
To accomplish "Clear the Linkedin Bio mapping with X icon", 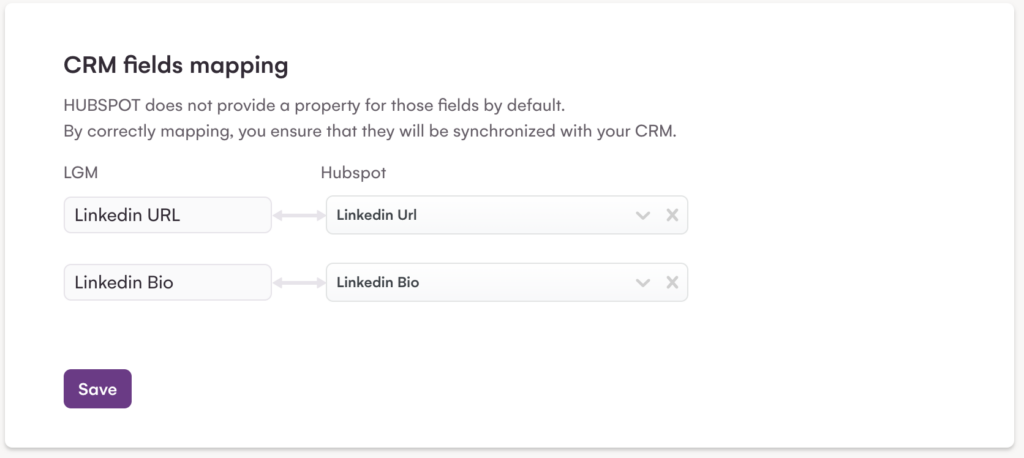I will (672, 282).
